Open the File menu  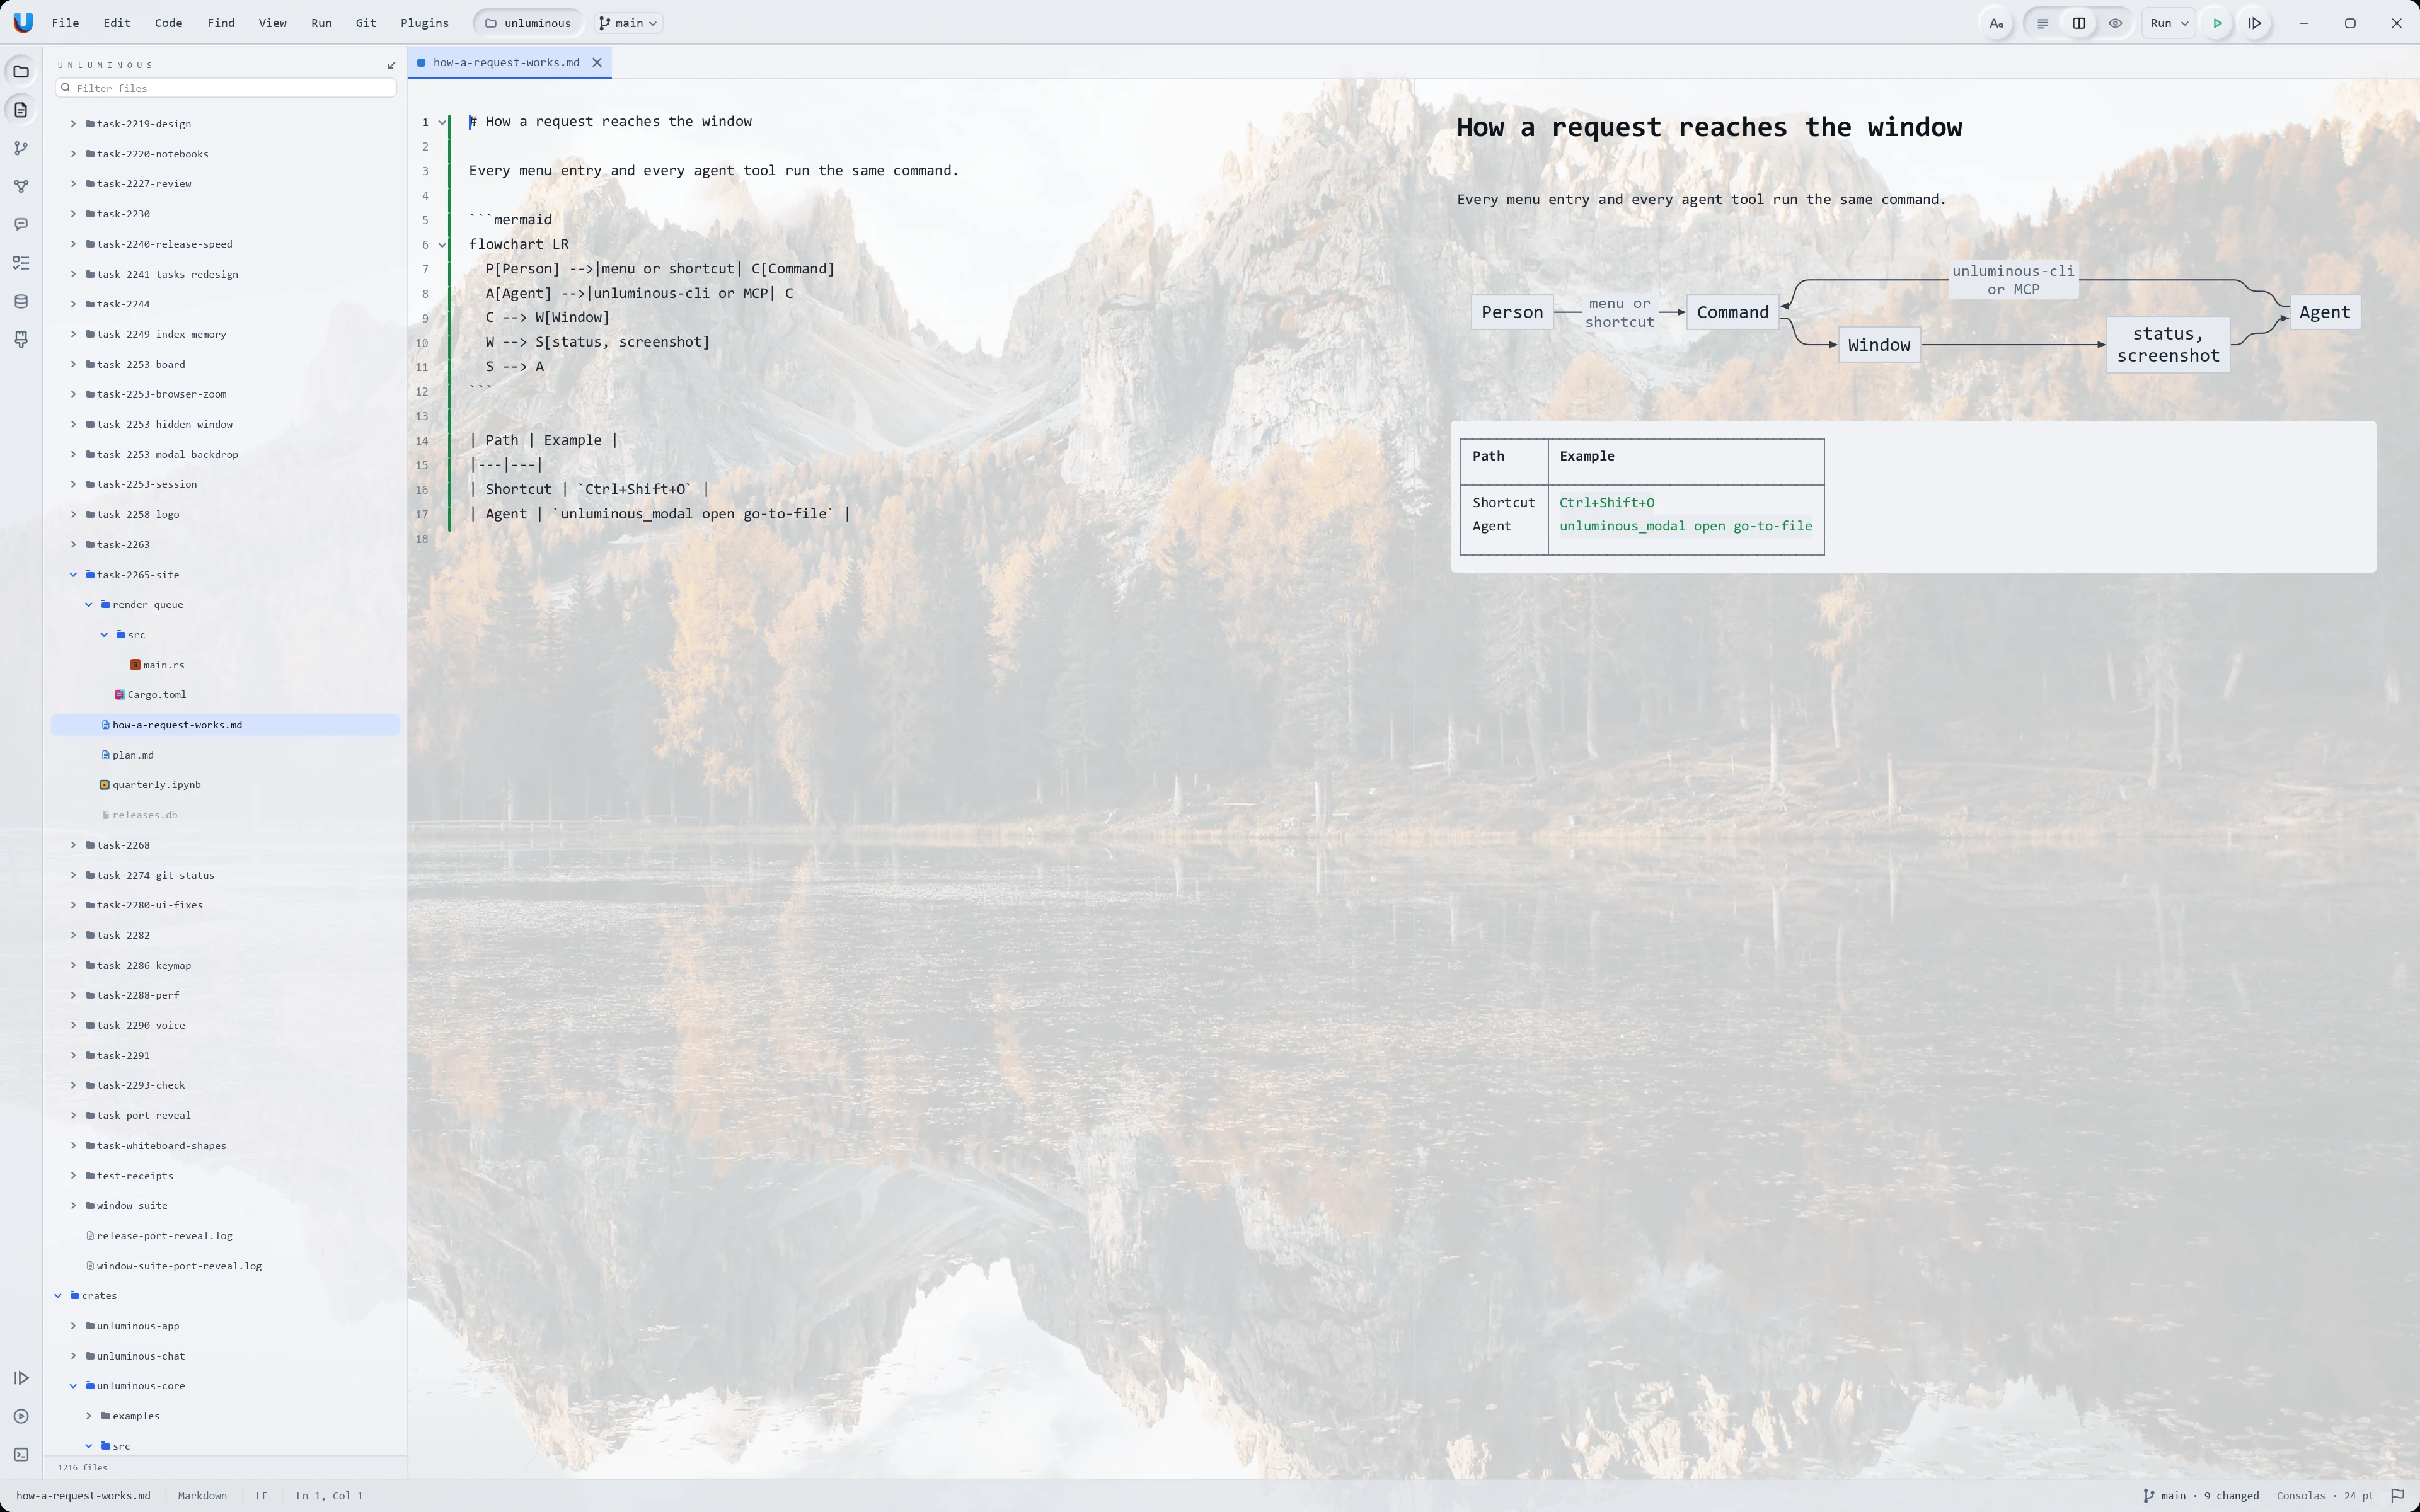(x=65, y=23)
